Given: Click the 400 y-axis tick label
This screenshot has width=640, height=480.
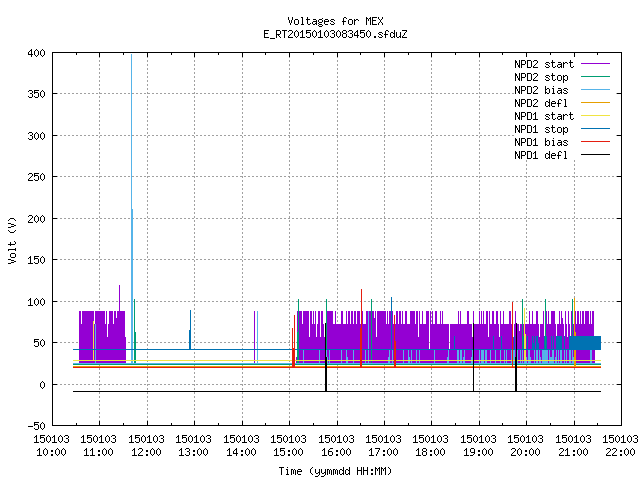Looking at the screenshot, I should coord(36,53).
